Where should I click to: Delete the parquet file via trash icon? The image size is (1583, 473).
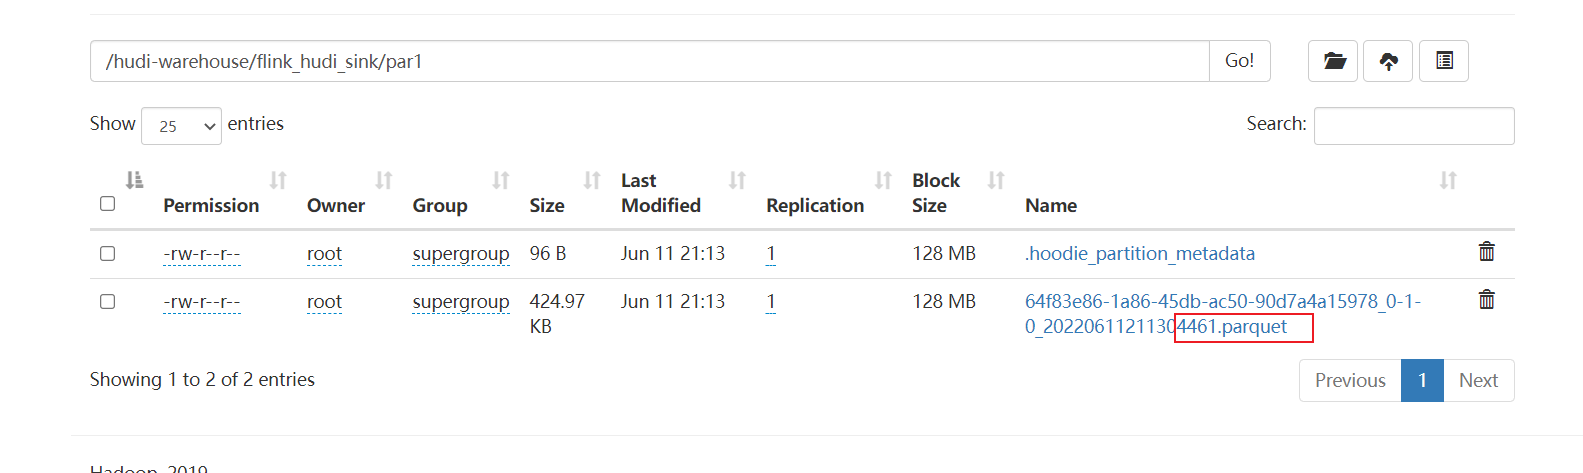[x=1486, y=299]
